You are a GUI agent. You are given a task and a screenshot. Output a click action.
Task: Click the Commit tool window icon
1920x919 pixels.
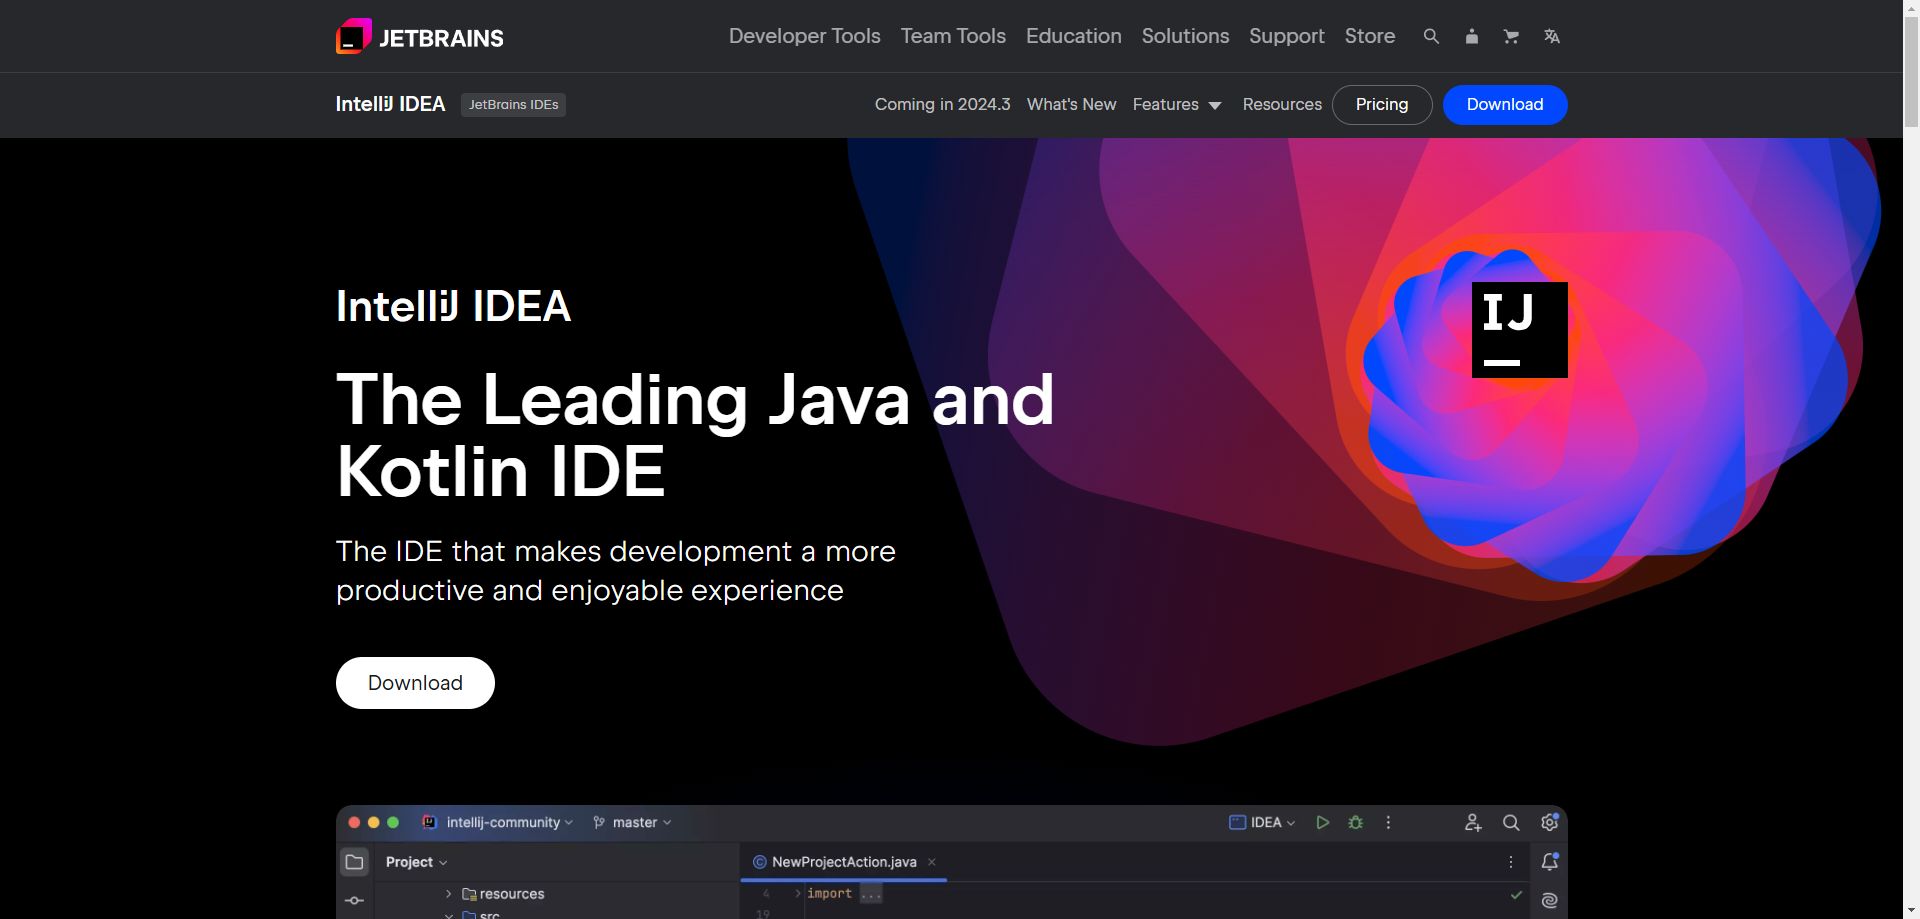click(x=354, y=901)
